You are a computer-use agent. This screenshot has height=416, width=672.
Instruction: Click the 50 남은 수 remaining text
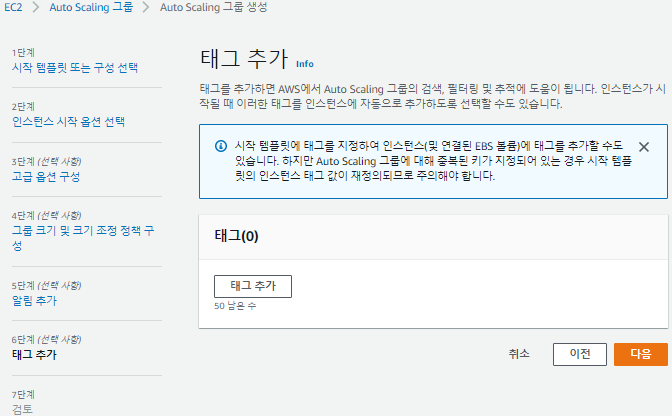pos(235,306)
